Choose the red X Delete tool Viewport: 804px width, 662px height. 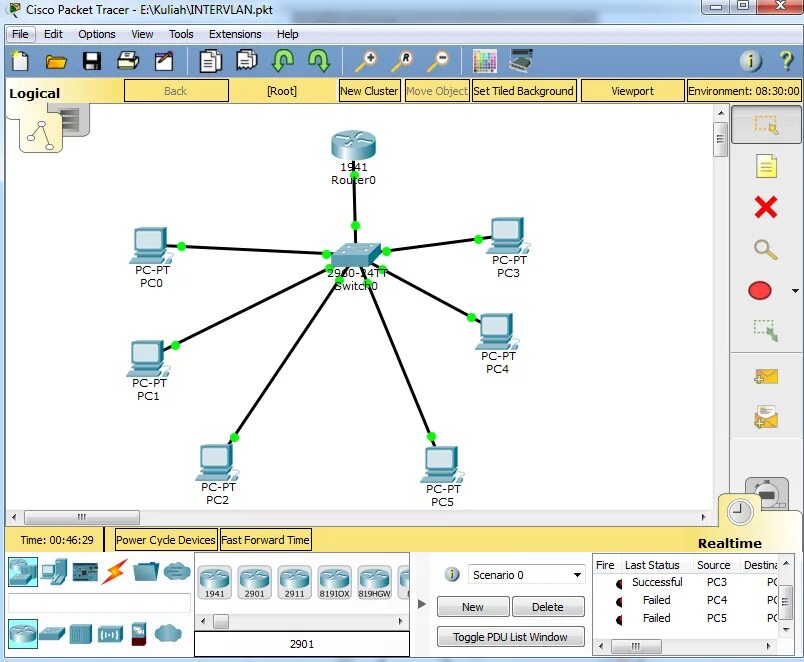(x=766, y=207)
